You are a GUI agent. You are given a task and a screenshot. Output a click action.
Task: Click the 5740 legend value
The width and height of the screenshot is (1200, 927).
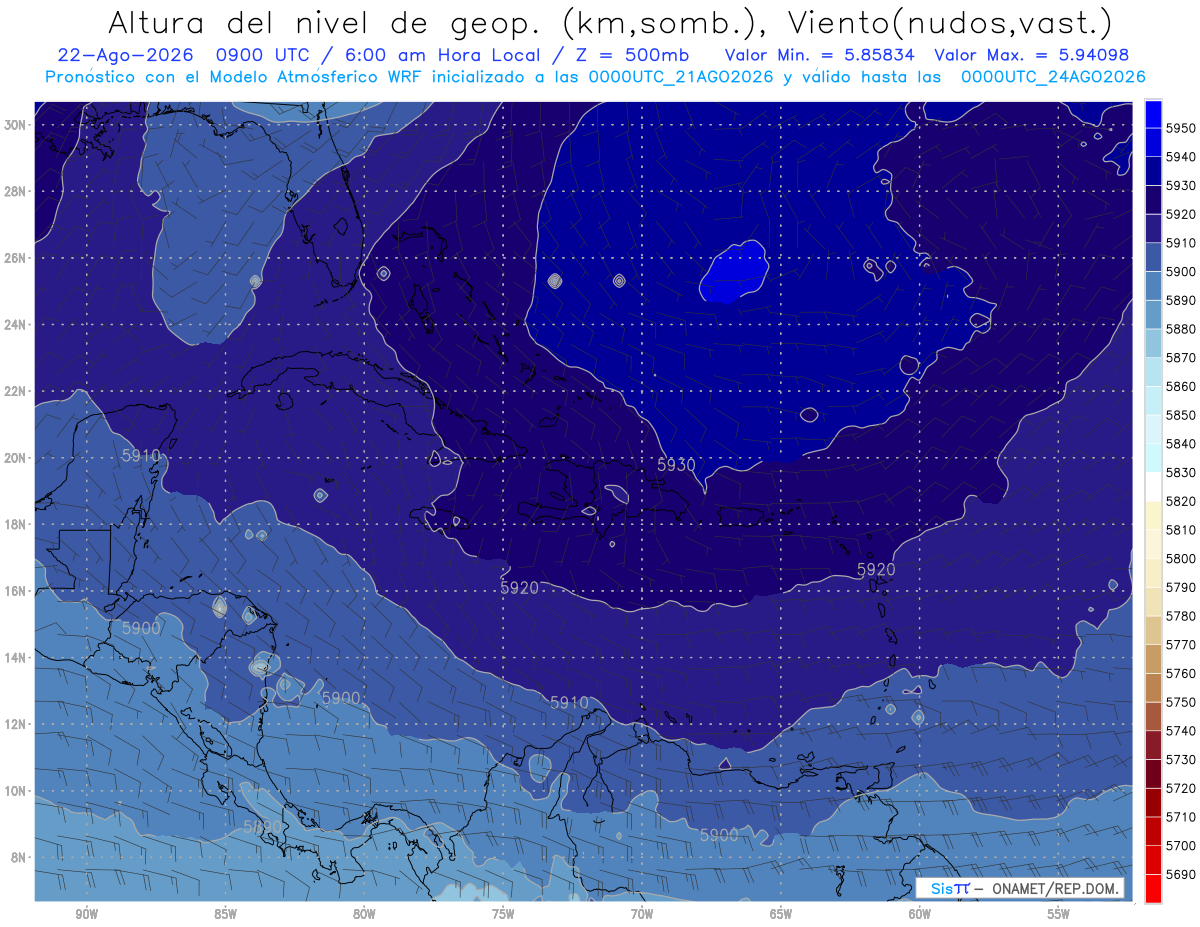[x=1182, y=730]
